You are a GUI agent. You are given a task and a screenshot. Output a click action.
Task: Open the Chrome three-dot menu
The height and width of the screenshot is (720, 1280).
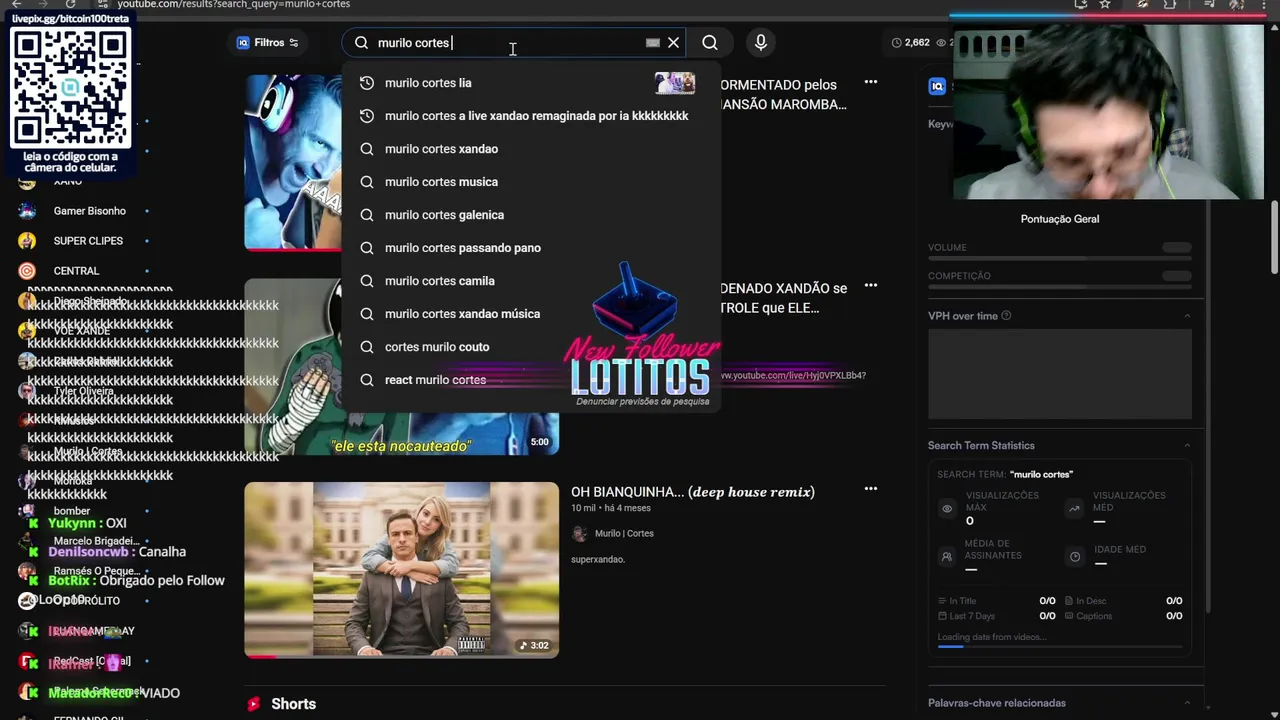click(1264, 4)
